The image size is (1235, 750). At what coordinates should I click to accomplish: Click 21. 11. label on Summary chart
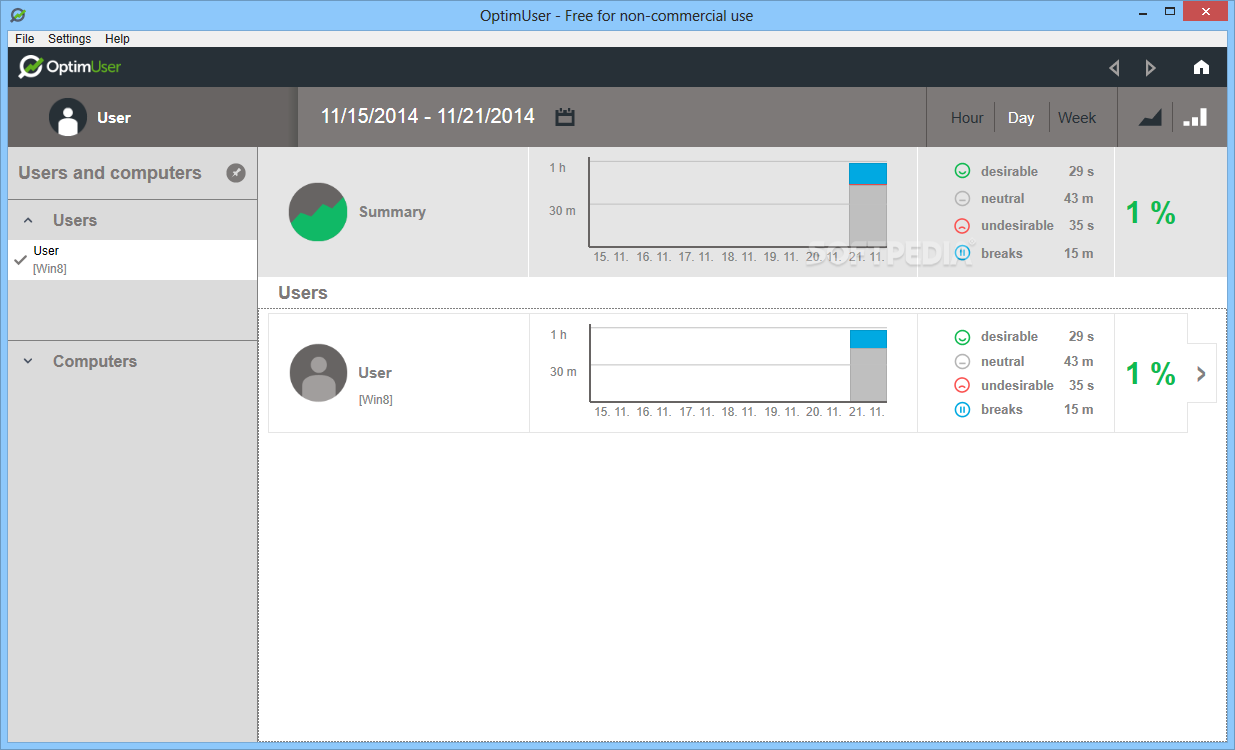(866, 257)
